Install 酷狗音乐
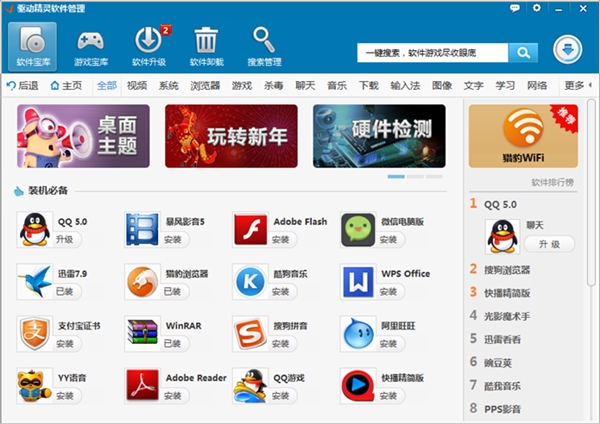Viewport: 600px width, 424px height. point(282,292)
